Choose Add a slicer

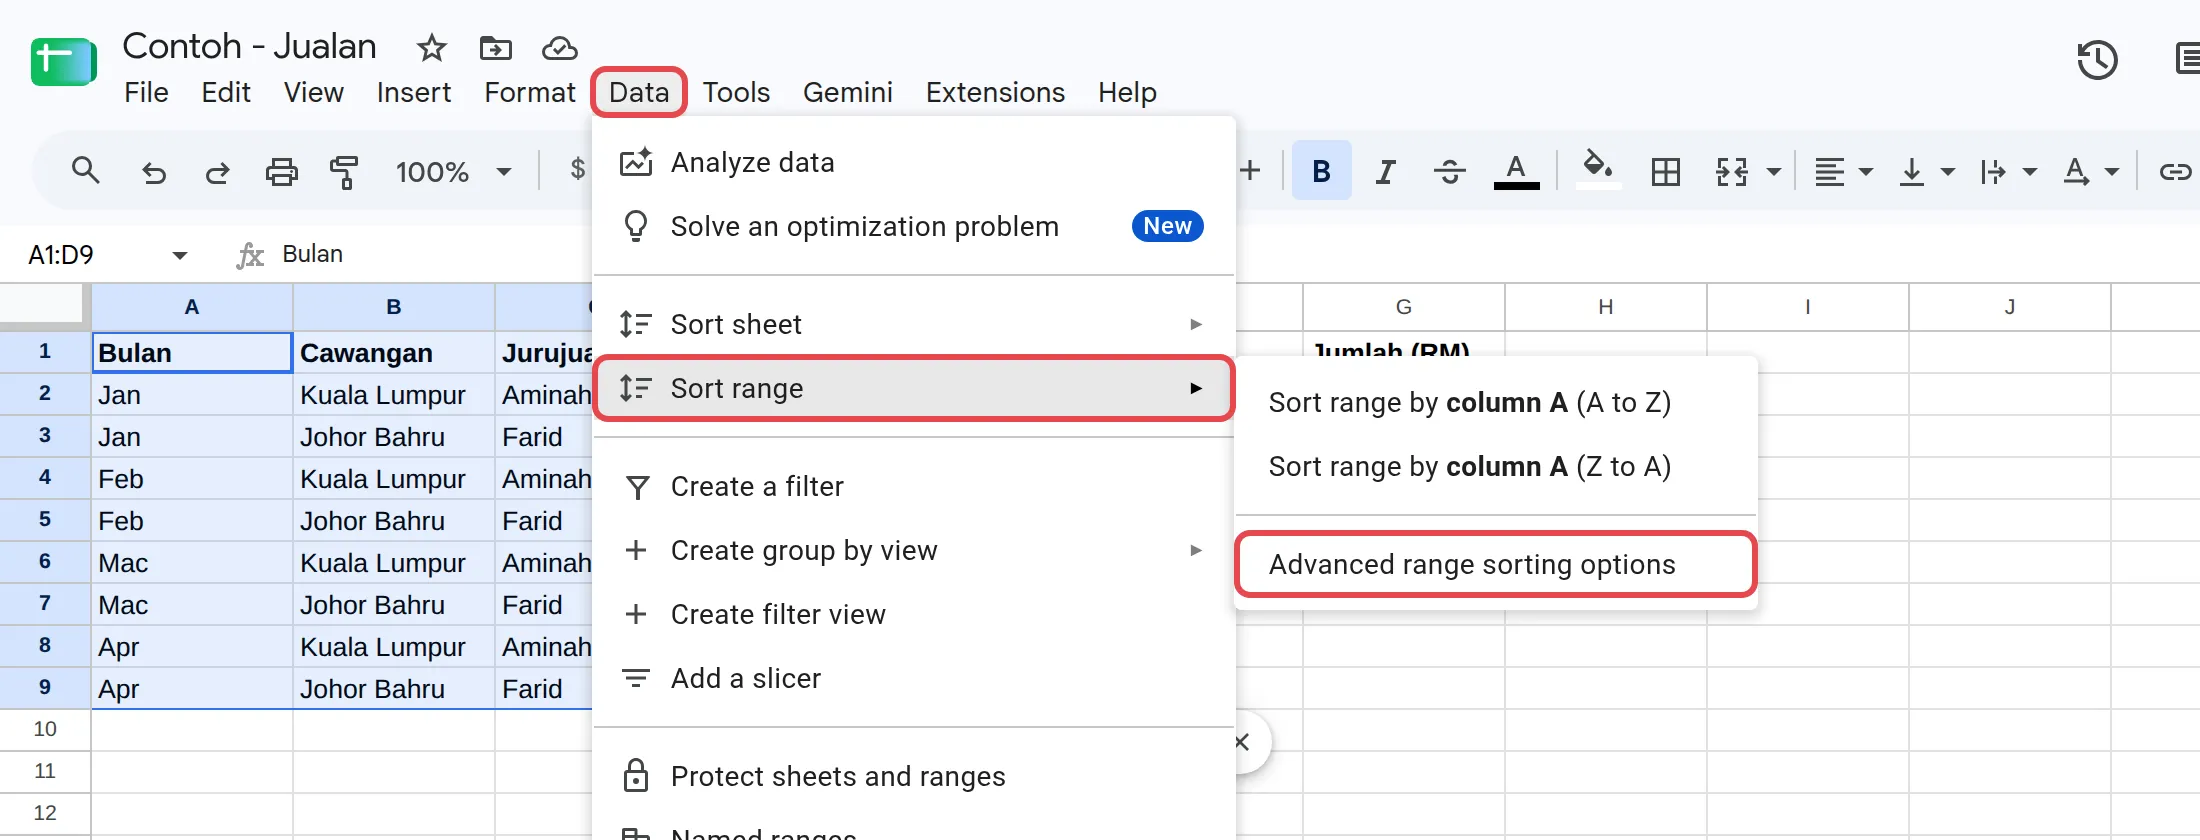[913, 678]
